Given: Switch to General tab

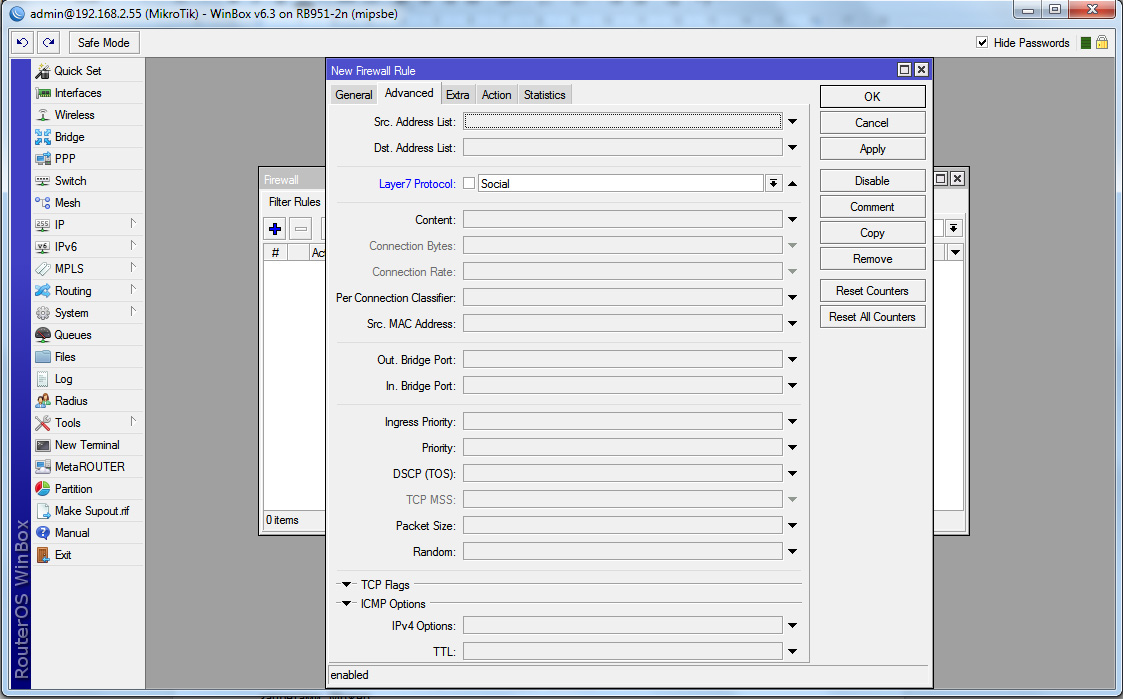Looking at the screenshot, I should 354,95.
